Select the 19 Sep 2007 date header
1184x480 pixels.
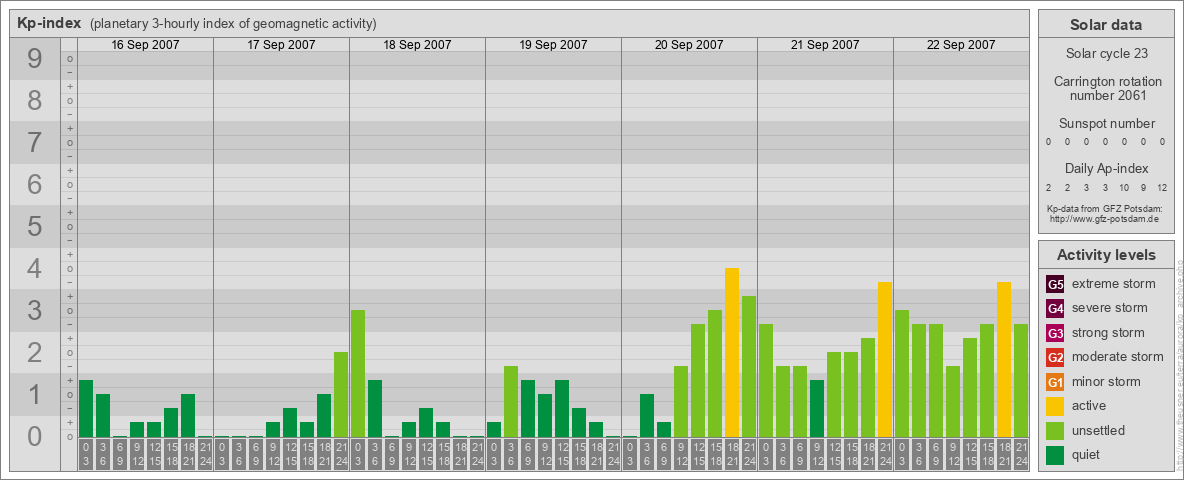[x=553, y=45]
